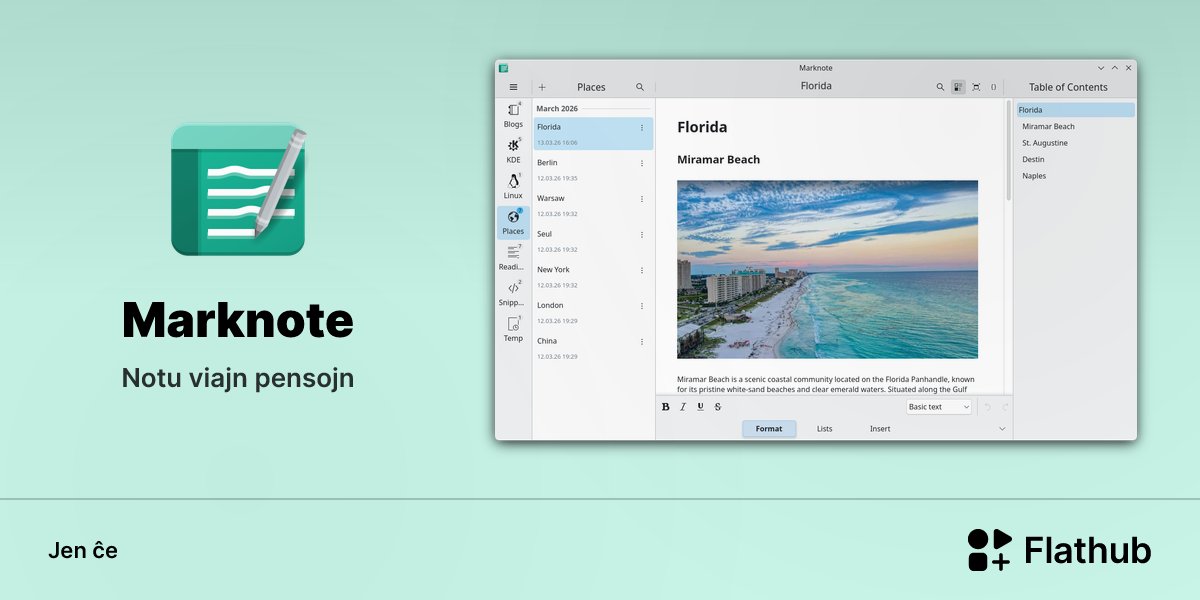Click the Miramar Beach heading in editor

point(718,159)
